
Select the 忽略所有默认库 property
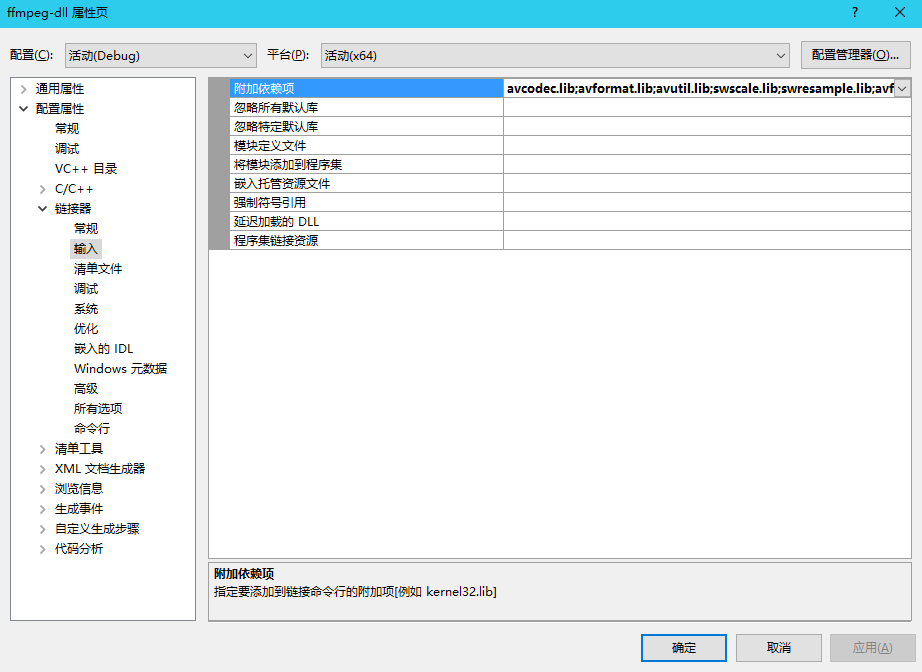coord(366,108)
